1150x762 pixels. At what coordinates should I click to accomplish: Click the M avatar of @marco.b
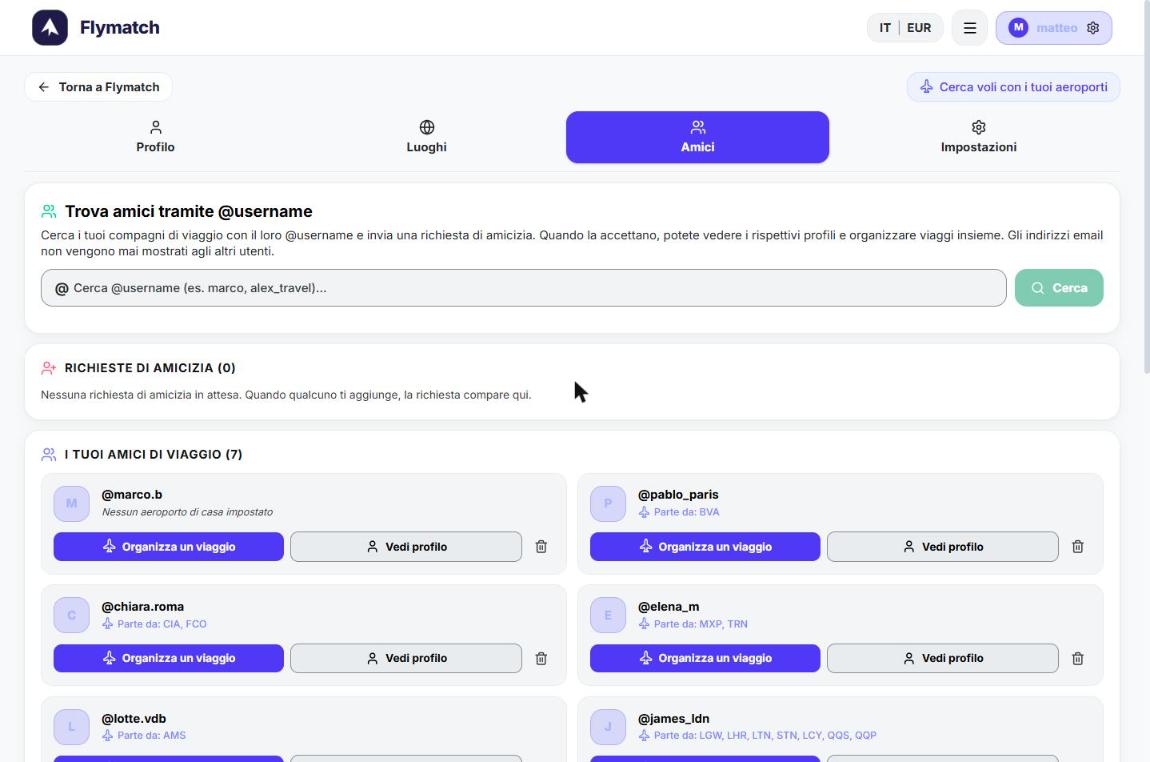[71, 503]
